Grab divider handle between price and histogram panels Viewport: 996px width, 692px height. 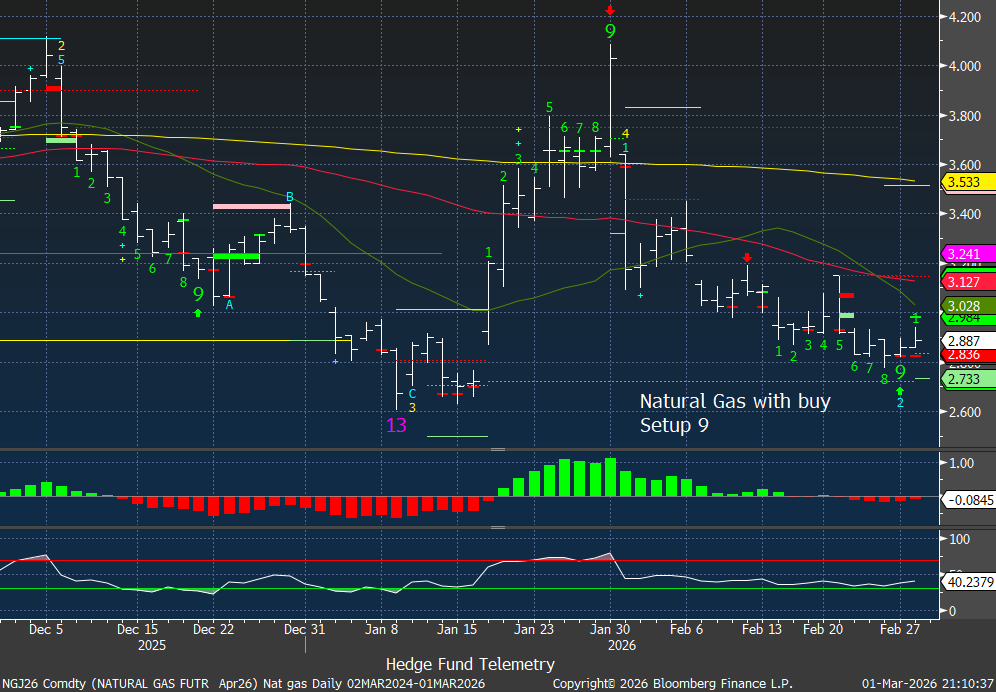coord(497,450)
